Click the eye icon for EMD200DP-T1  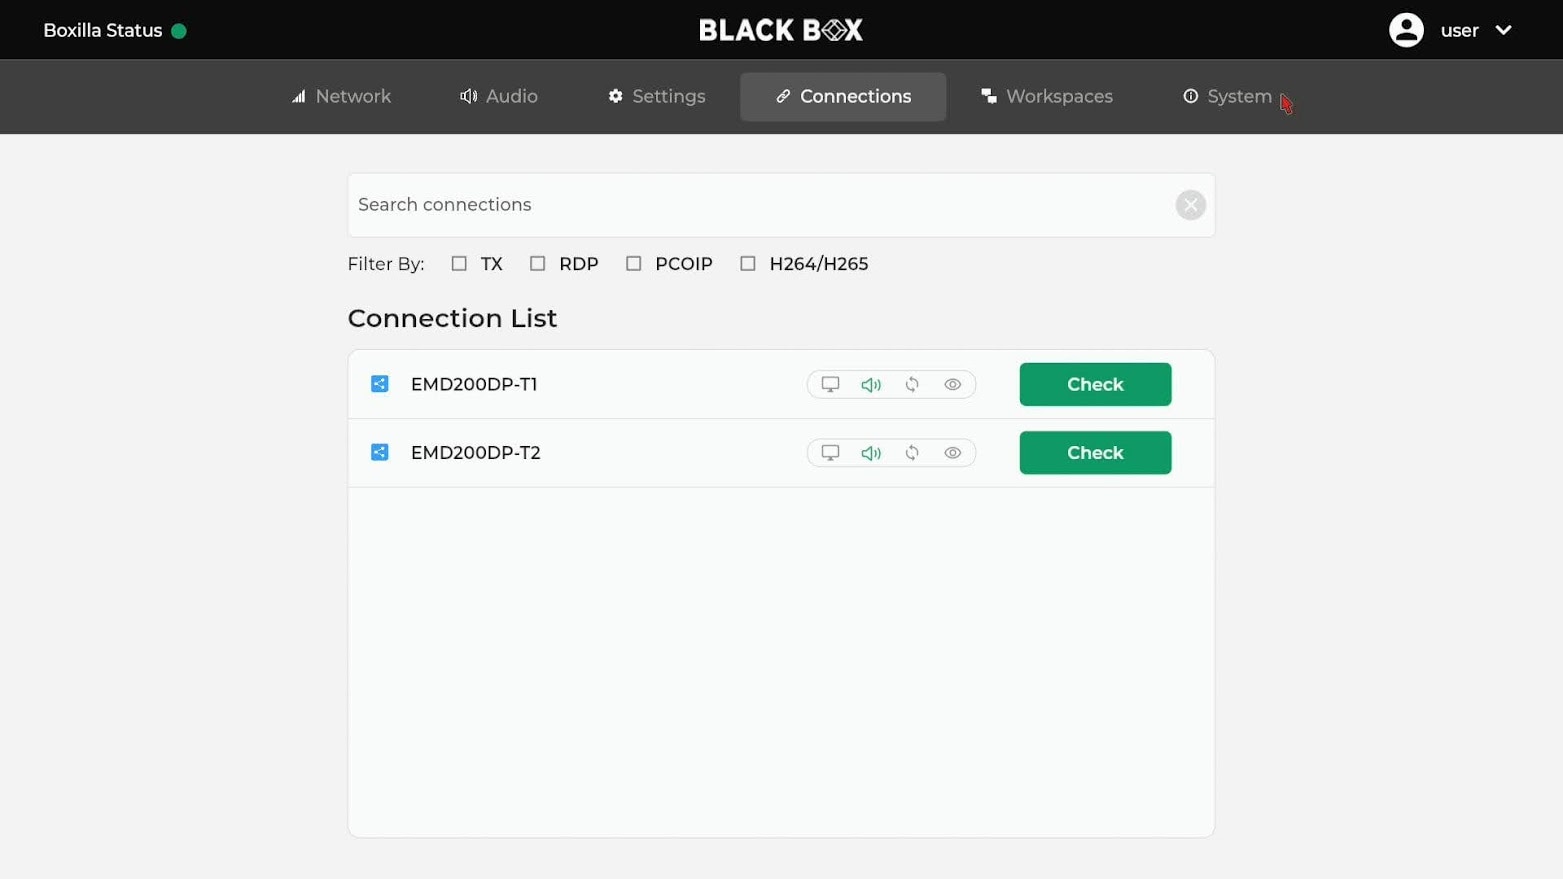[953, 385]
